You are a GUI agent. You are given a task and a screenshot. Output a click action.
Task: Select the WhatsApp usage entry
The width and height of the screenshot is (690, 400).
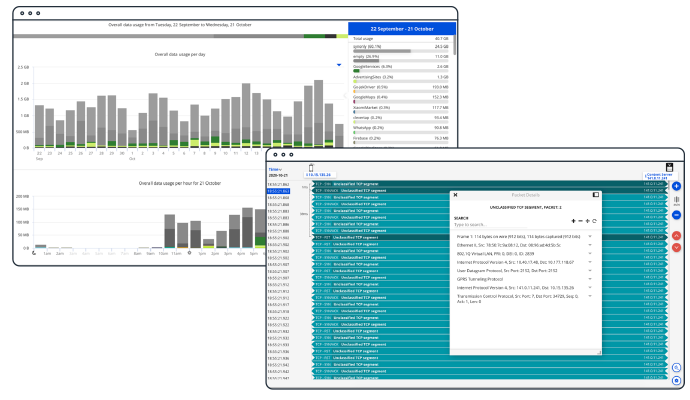[400, 129]
